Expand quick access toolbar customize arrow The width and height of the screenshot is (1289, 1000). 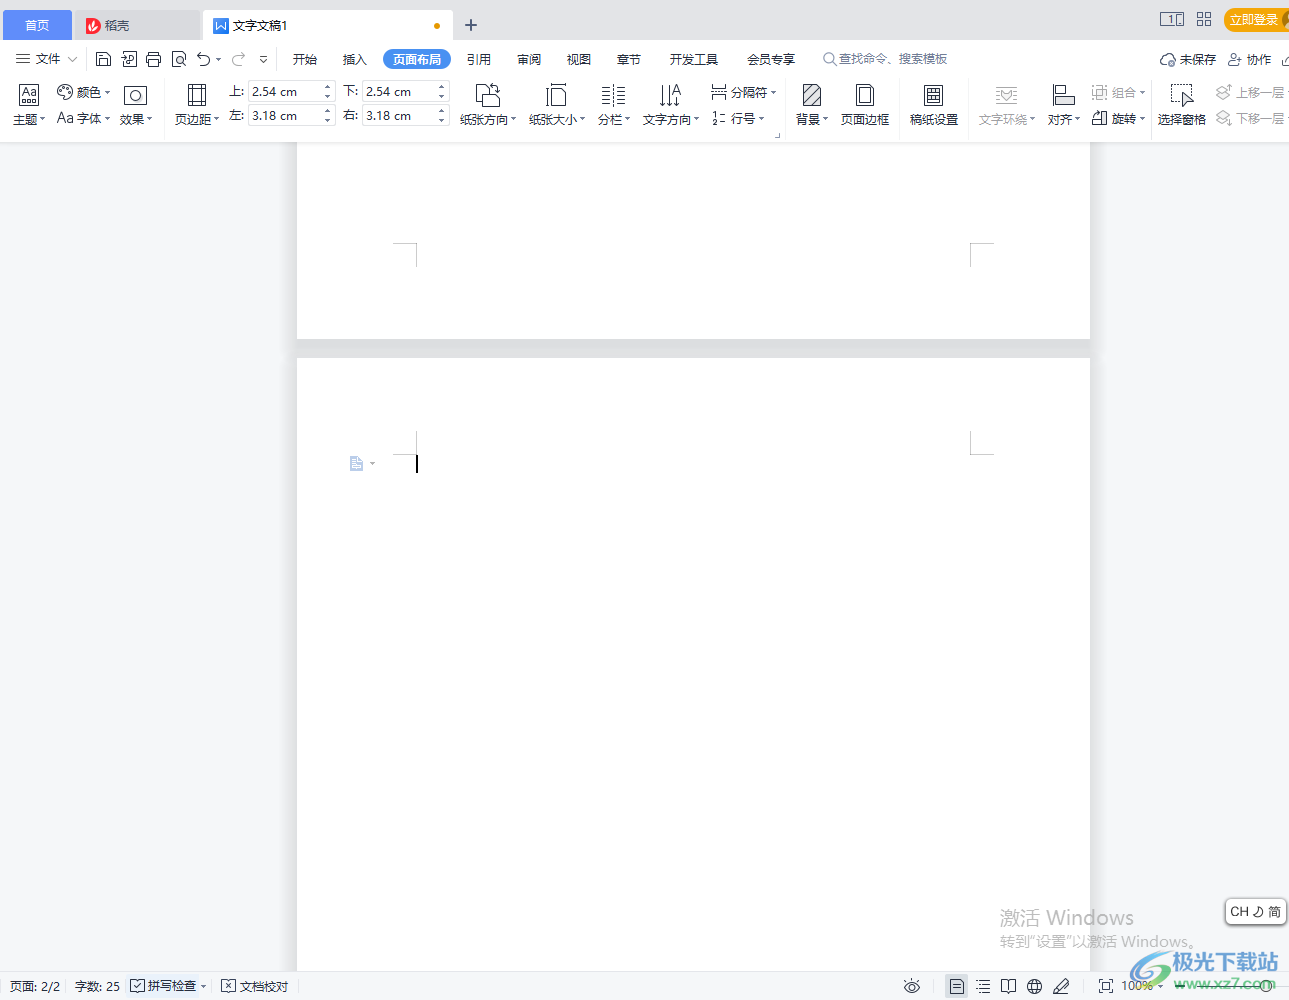[264, 59]
